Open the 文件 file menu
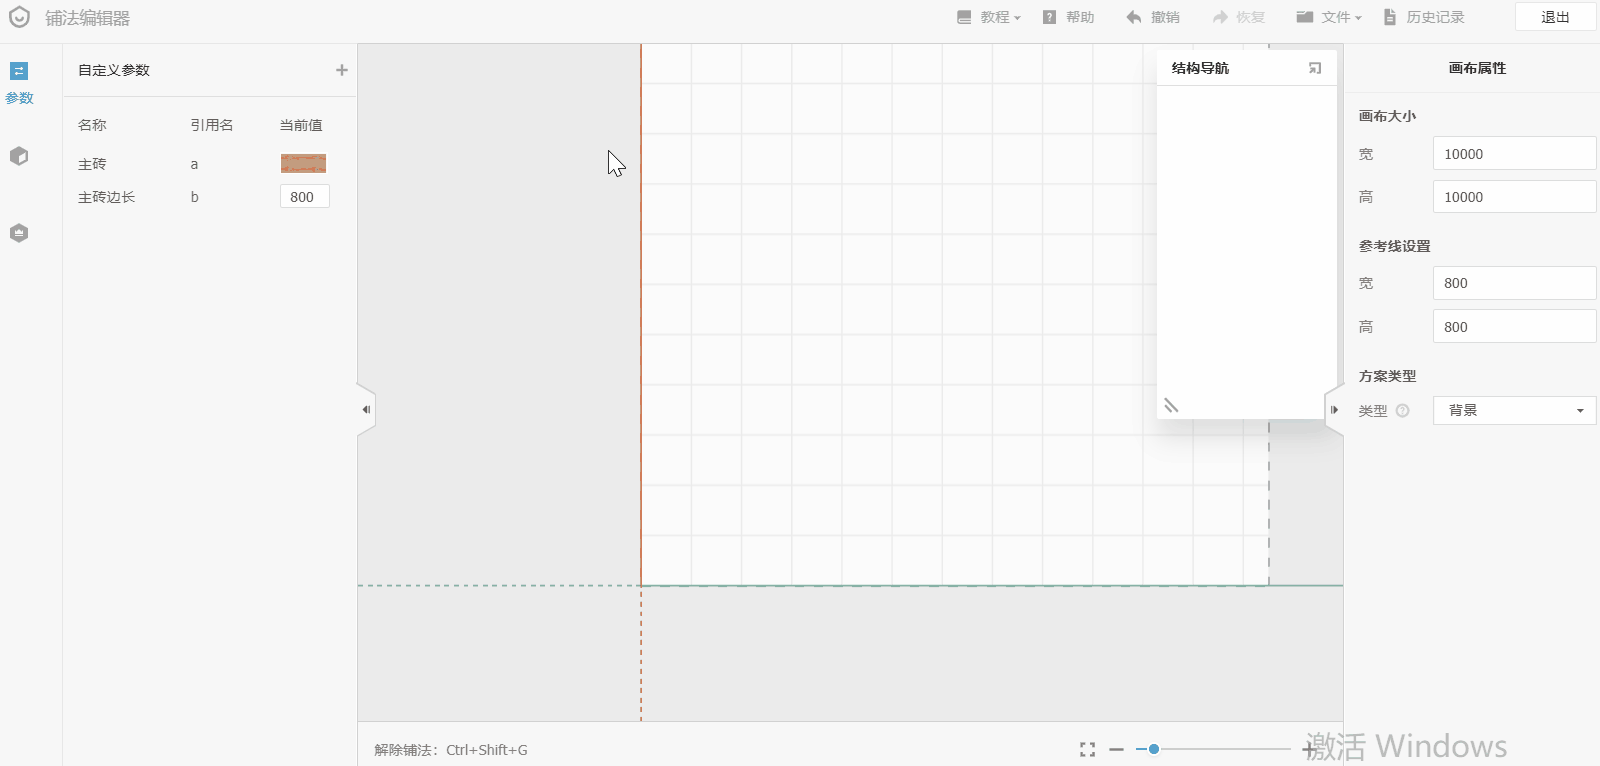1600x766 pixels. pyautogui.click(x=1329, y=17)
